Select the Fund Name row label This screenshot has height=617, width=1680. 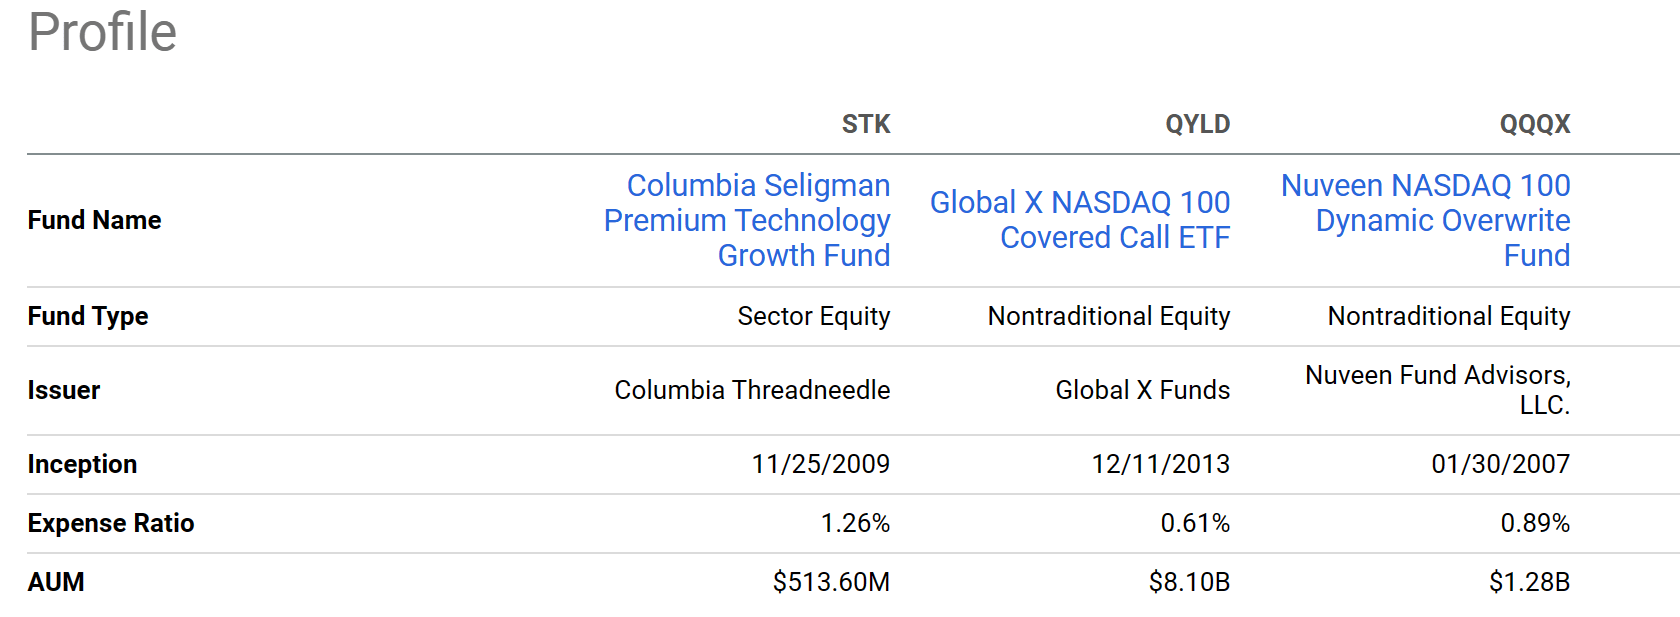pyautogui.click(x=94, y=220)
